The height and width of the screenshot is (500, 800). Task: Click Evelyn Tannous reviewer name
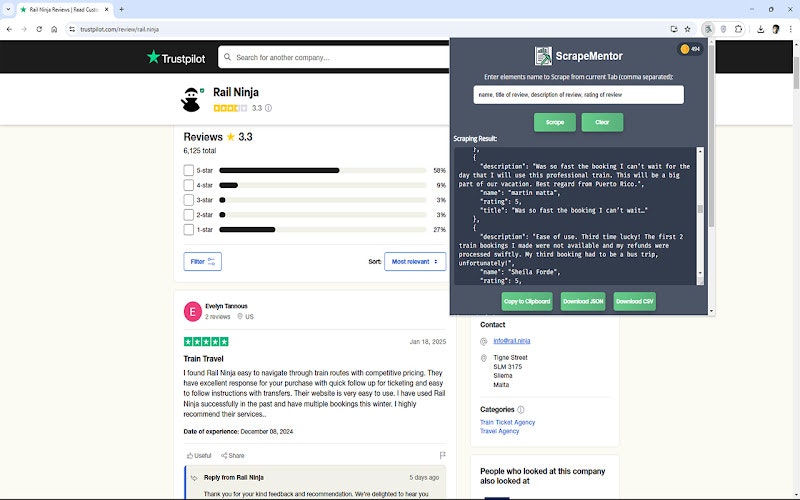click(x=226, y=306)
